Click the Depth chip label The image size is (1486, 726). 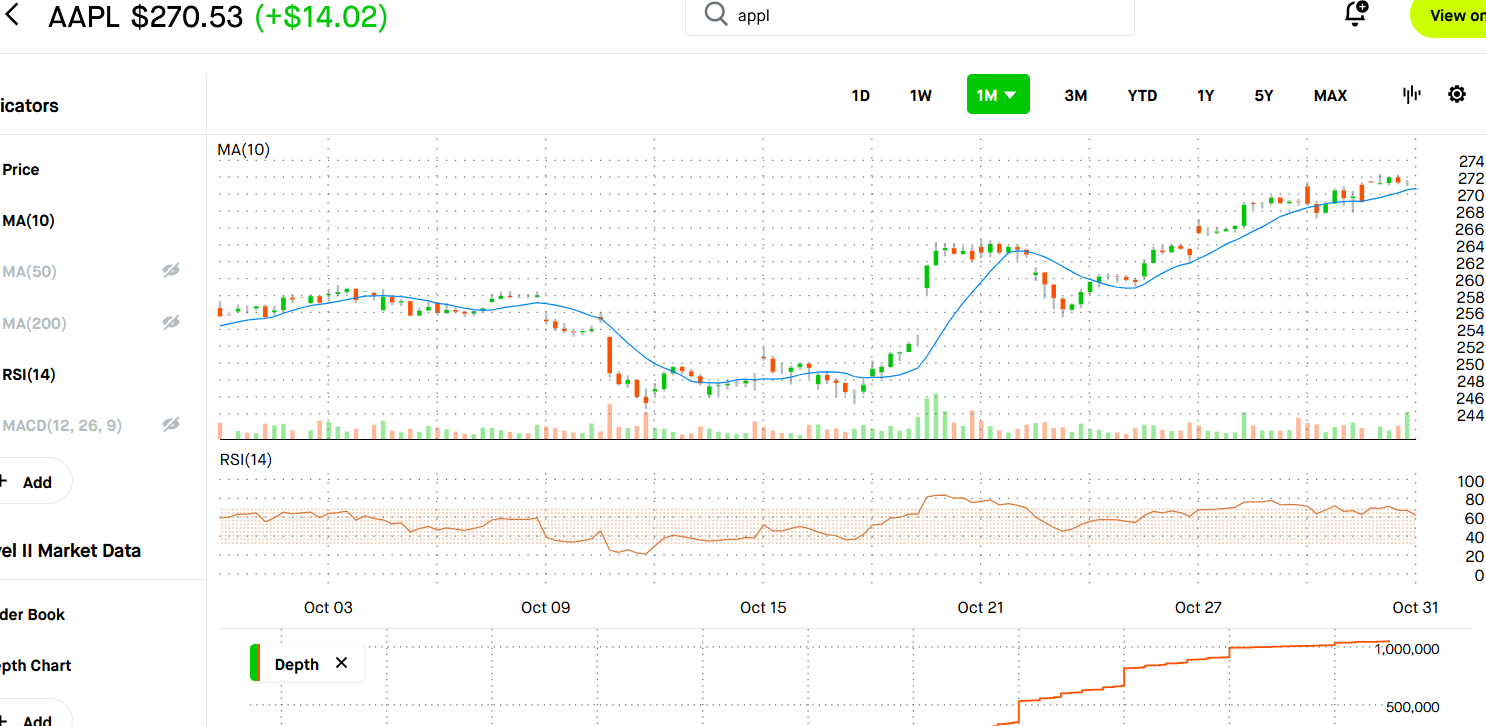click(x=297, y=664)
